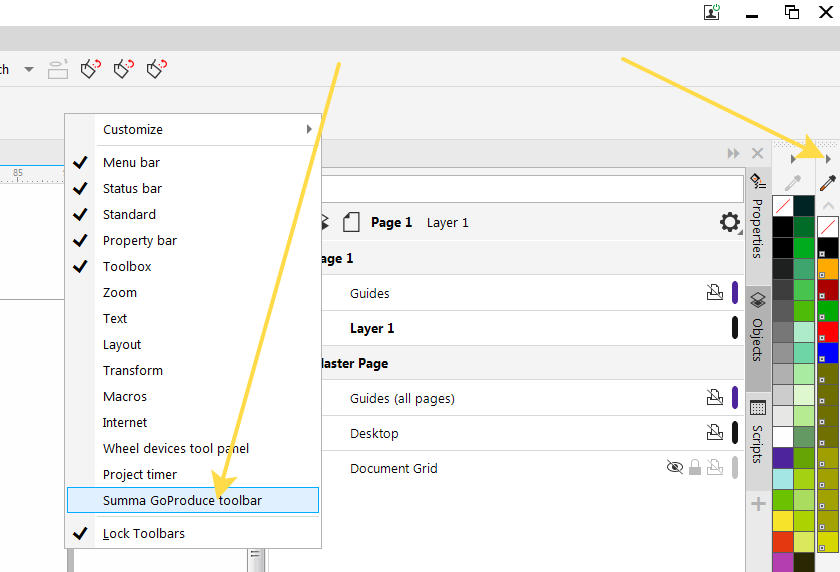Select the Desktop layer row

(532, 433)
